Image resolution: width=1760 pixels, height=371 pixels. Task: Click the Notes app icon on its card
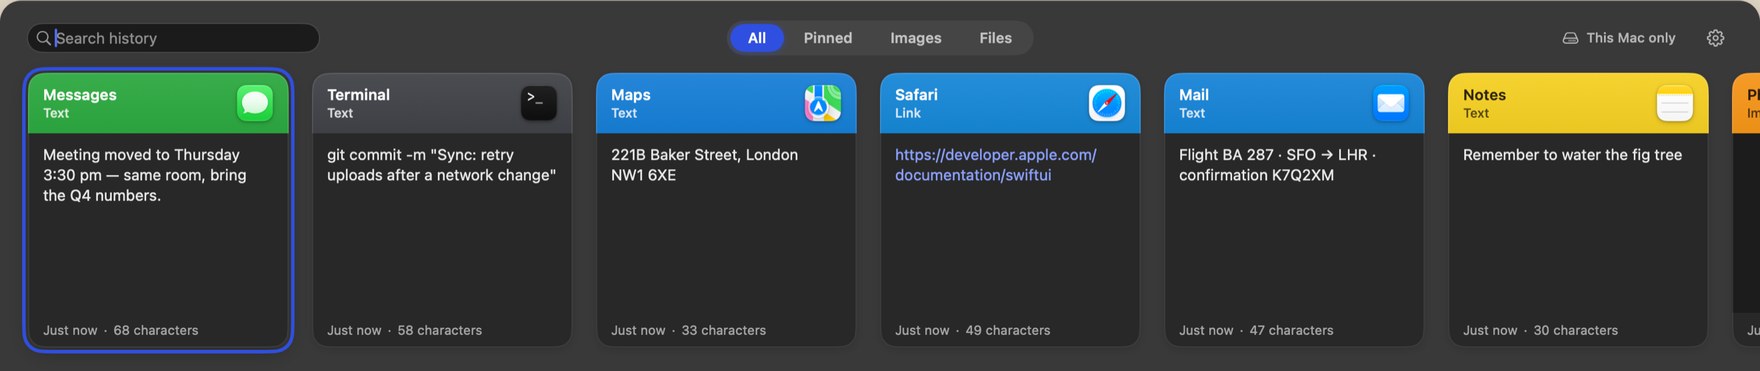point(1675,103)
